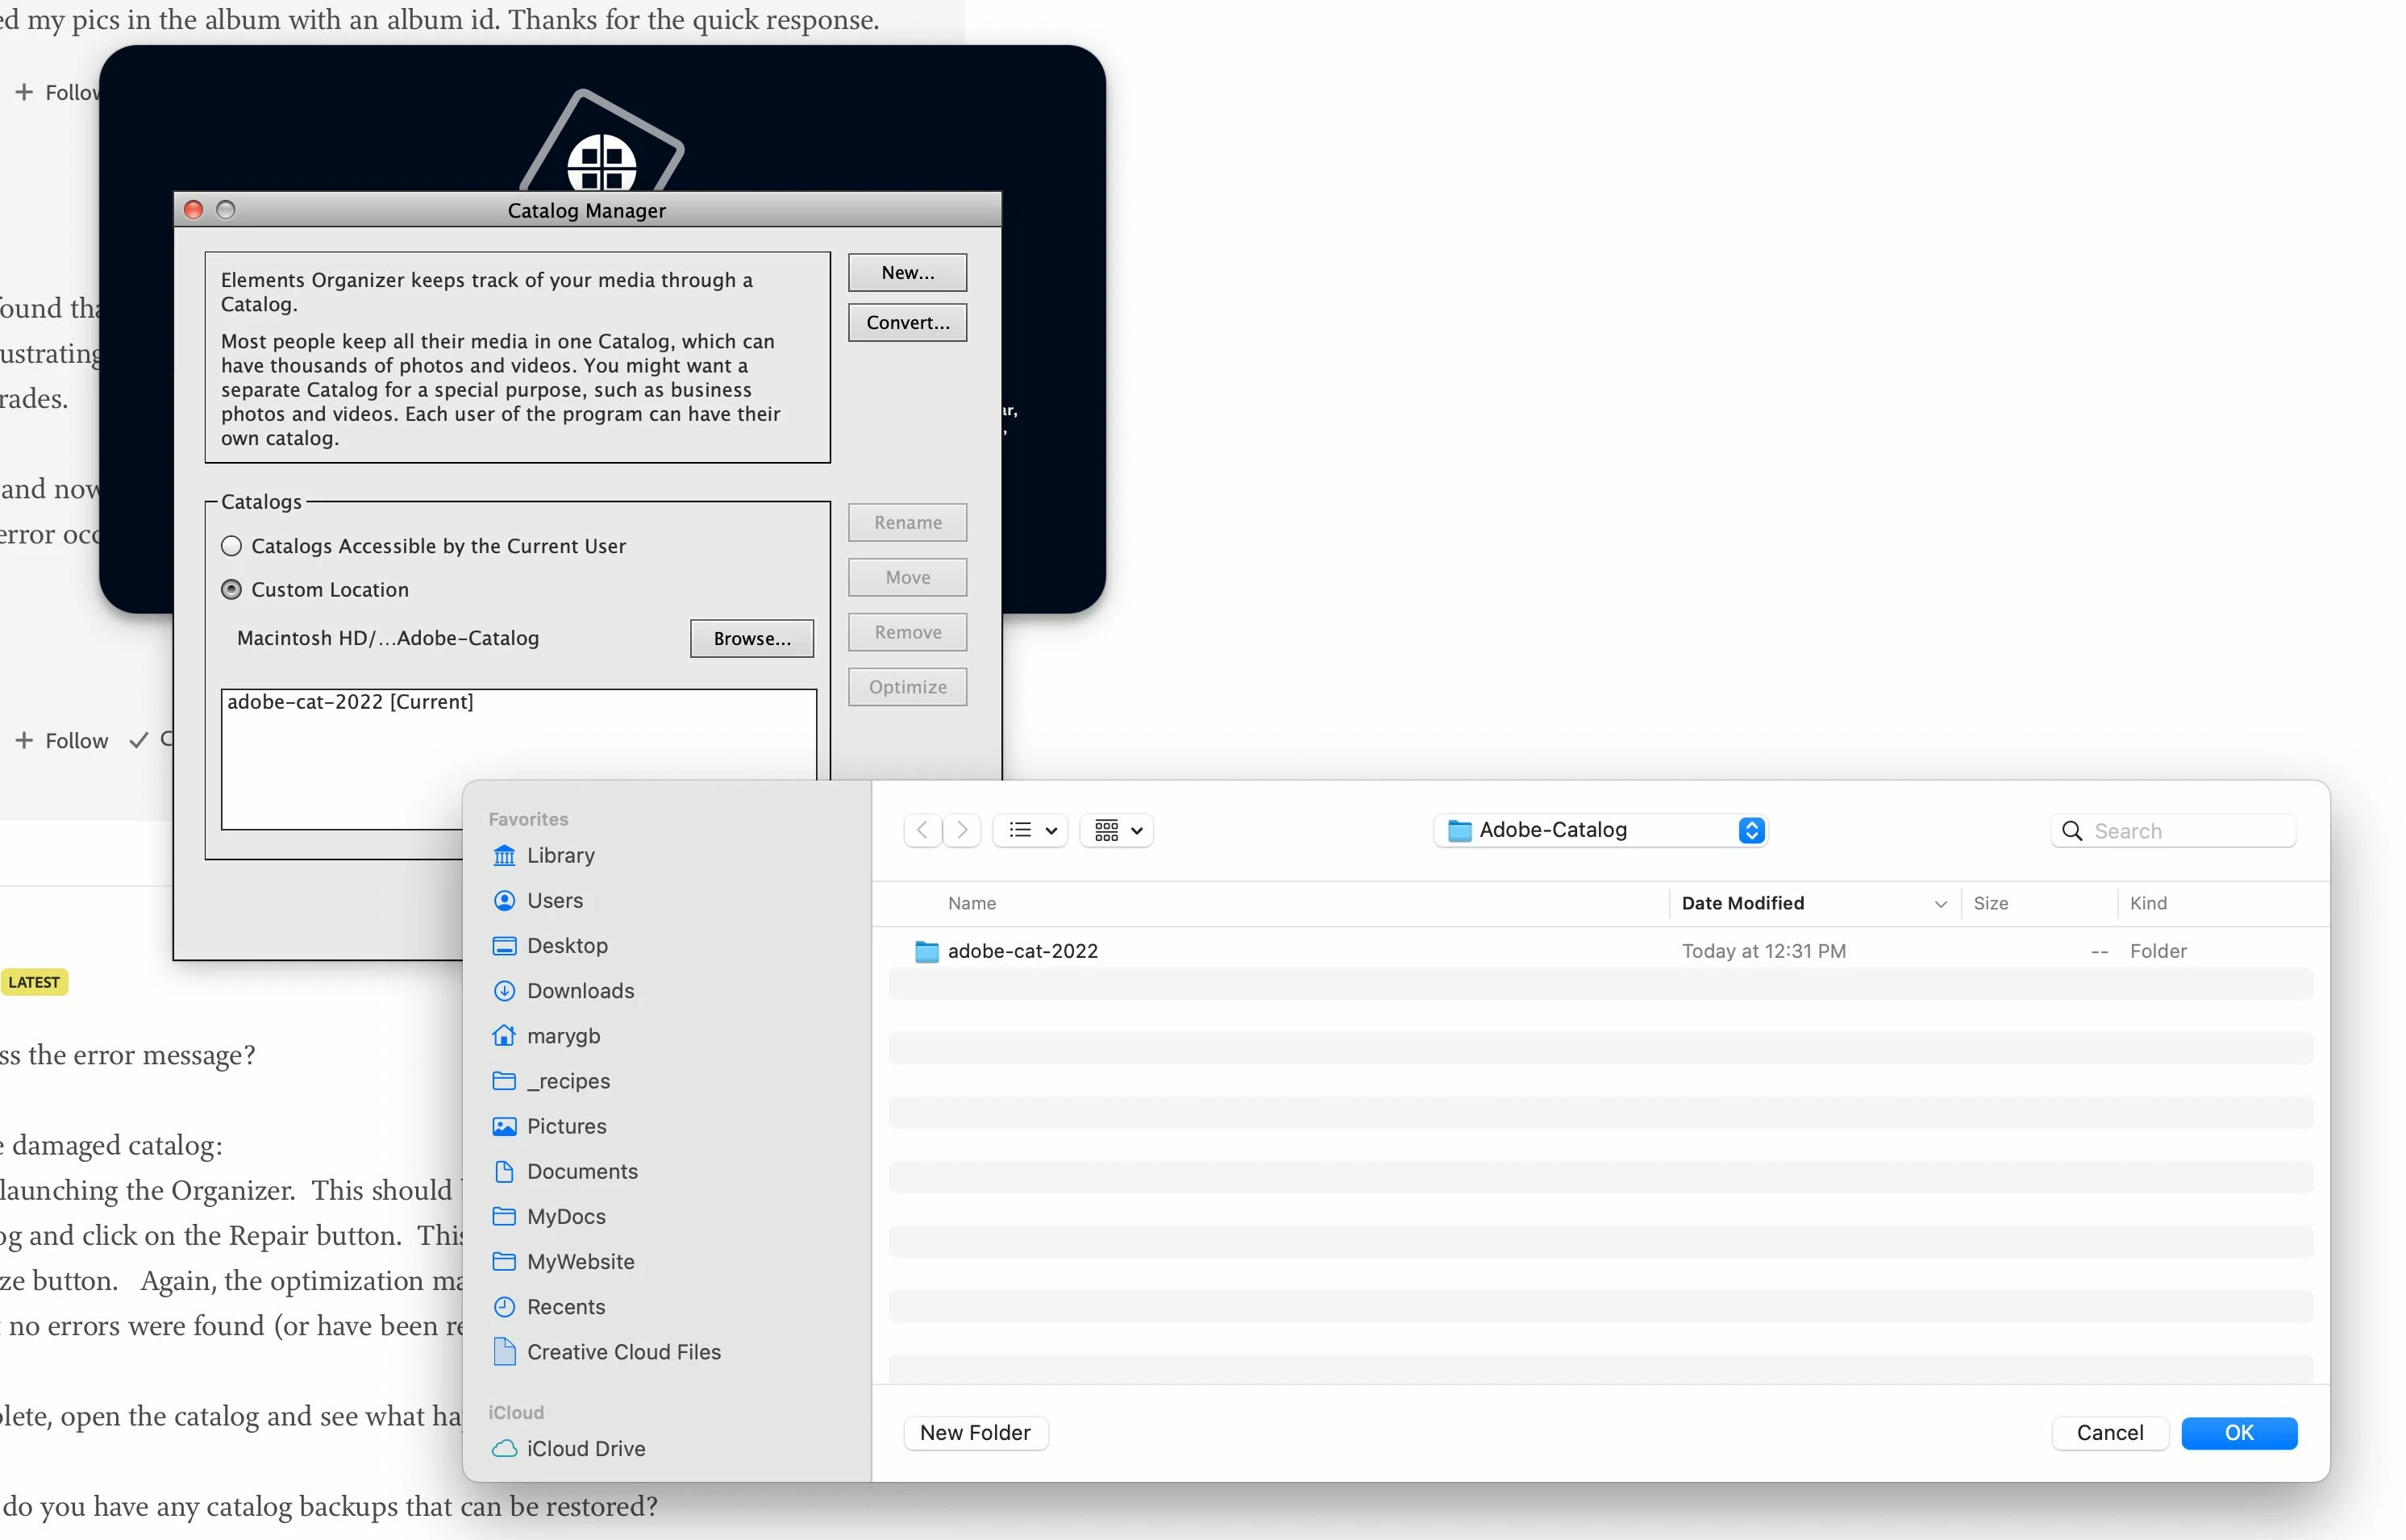Screen dimensions: 2406x1540
Task: Select Custom Location radio button
Action: 232,590
